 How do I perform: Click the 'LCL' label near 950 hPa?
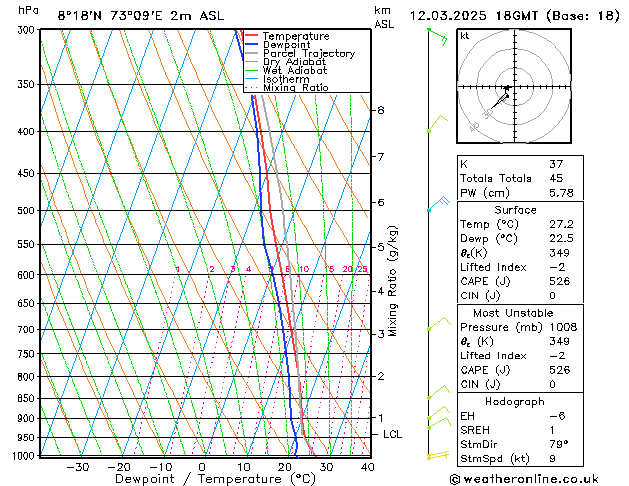[x=392, y=434]
